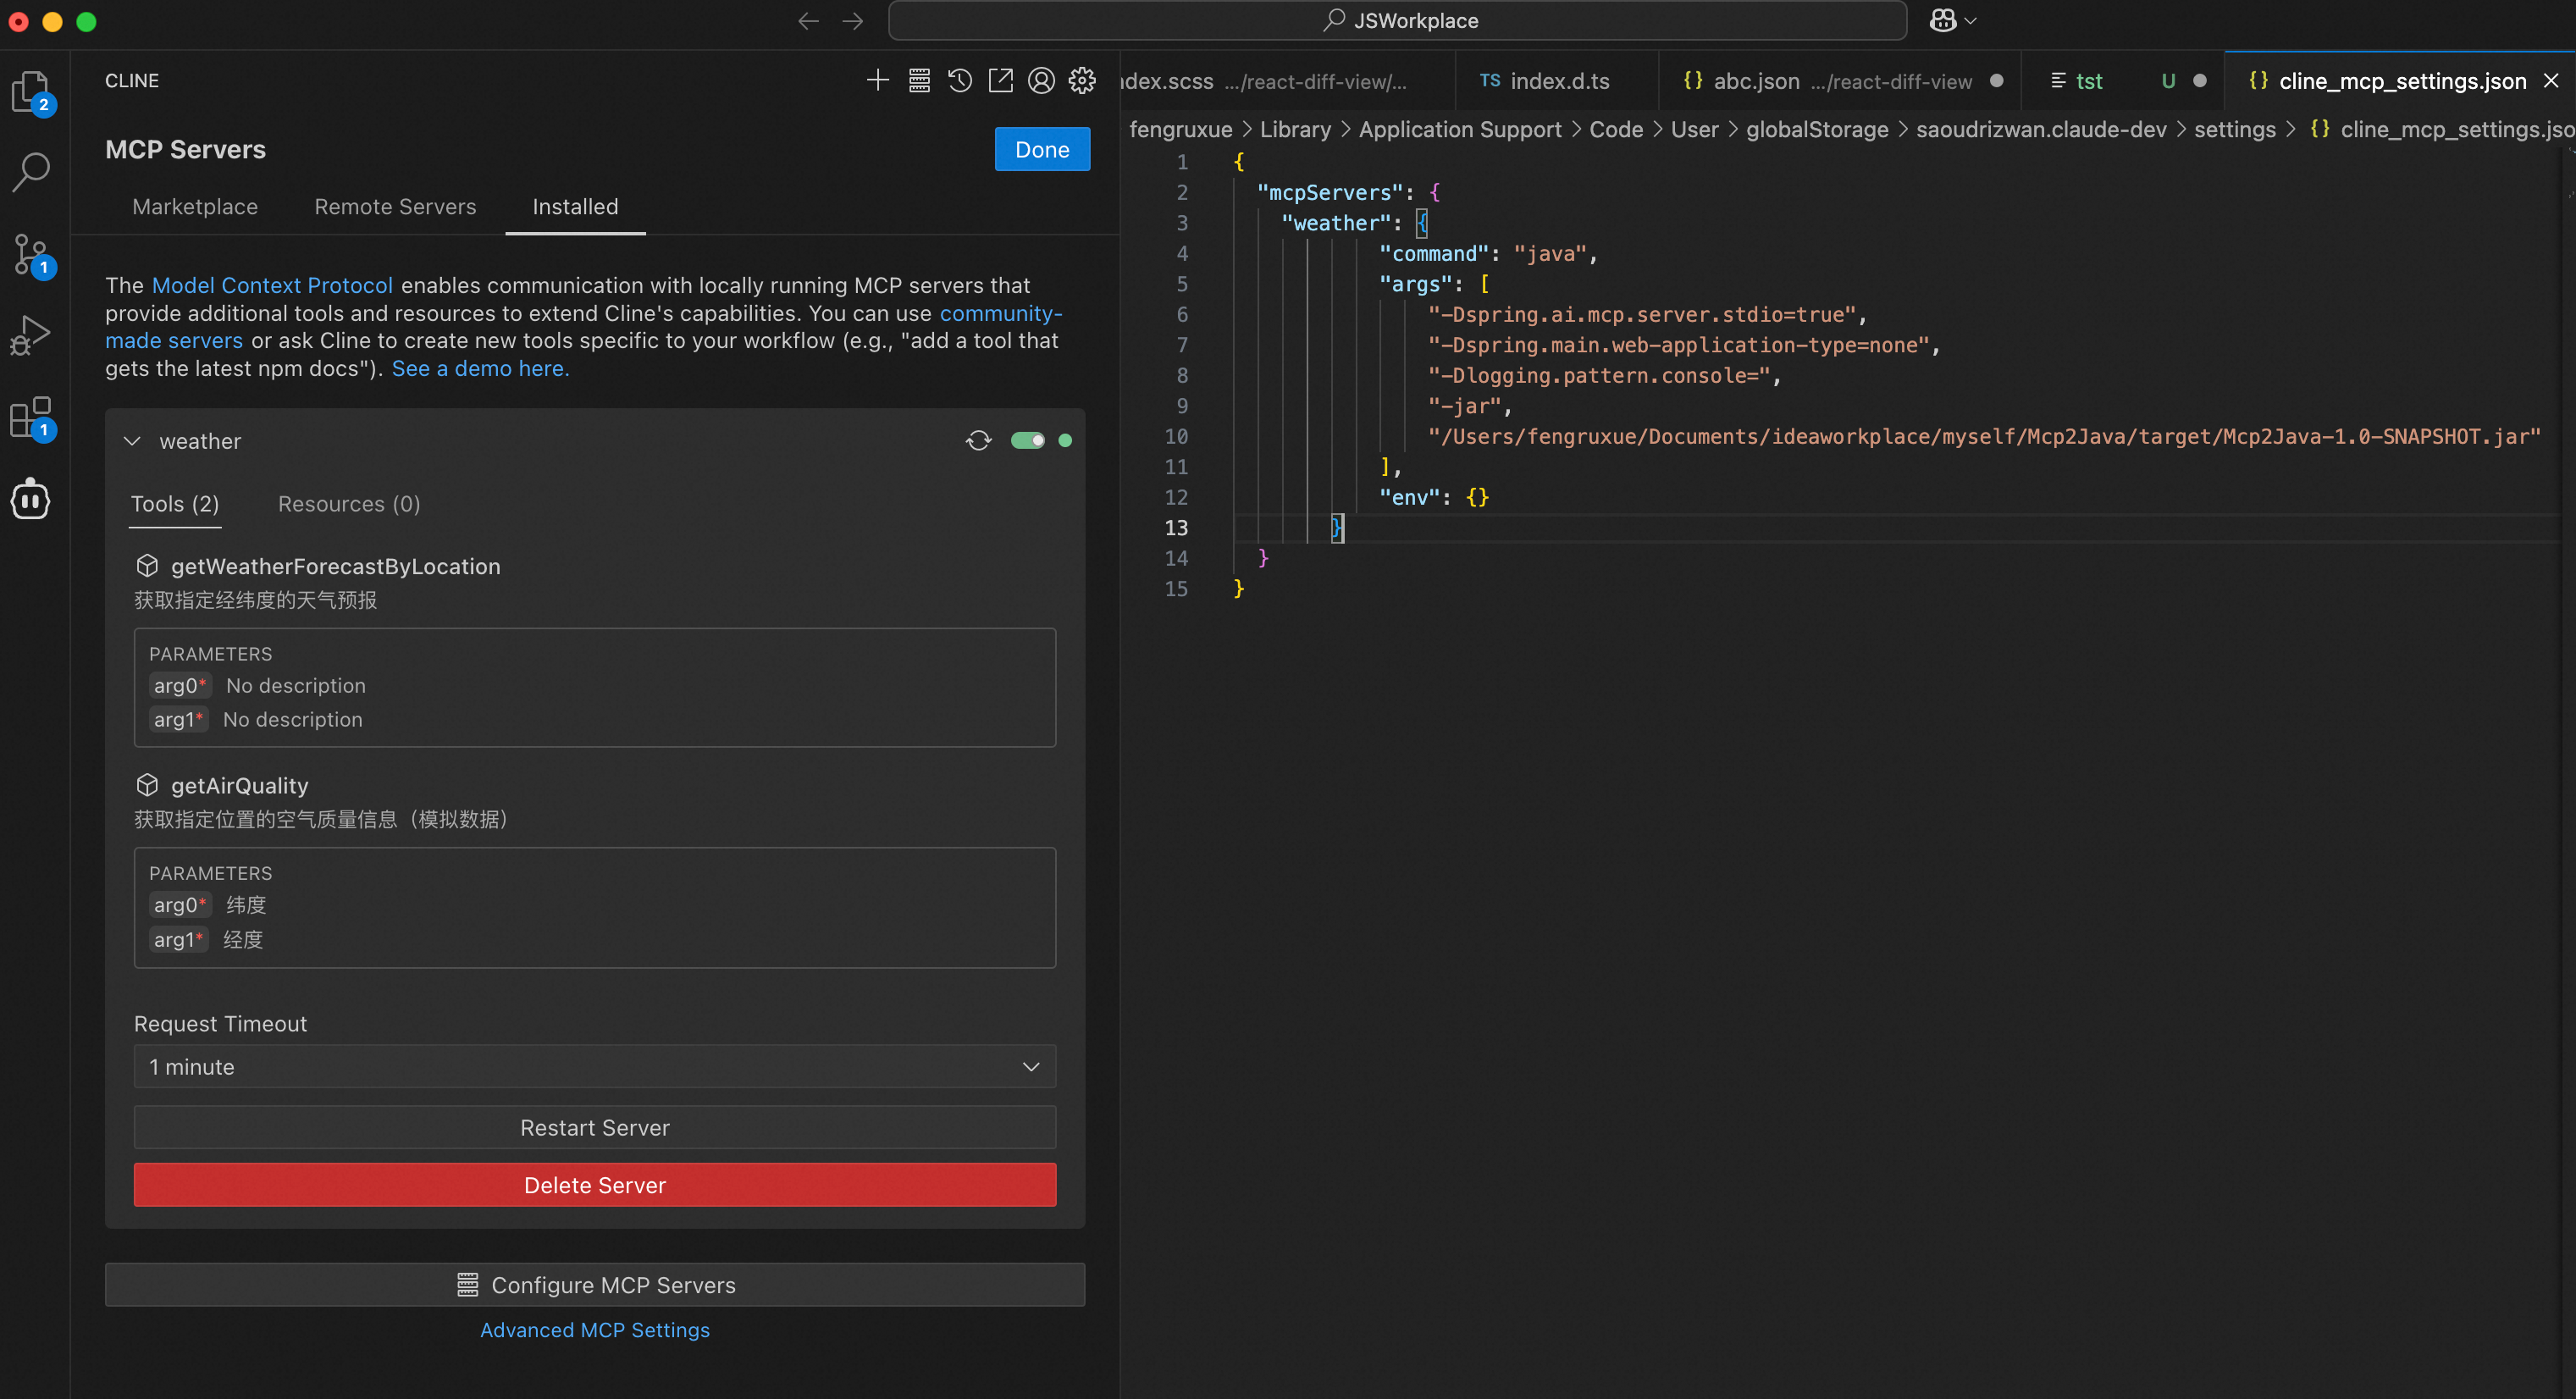This screenshot has height=1399, width=2576.
Task: Open the abc.json editor tab
Action: click(x=1840, y=81)
